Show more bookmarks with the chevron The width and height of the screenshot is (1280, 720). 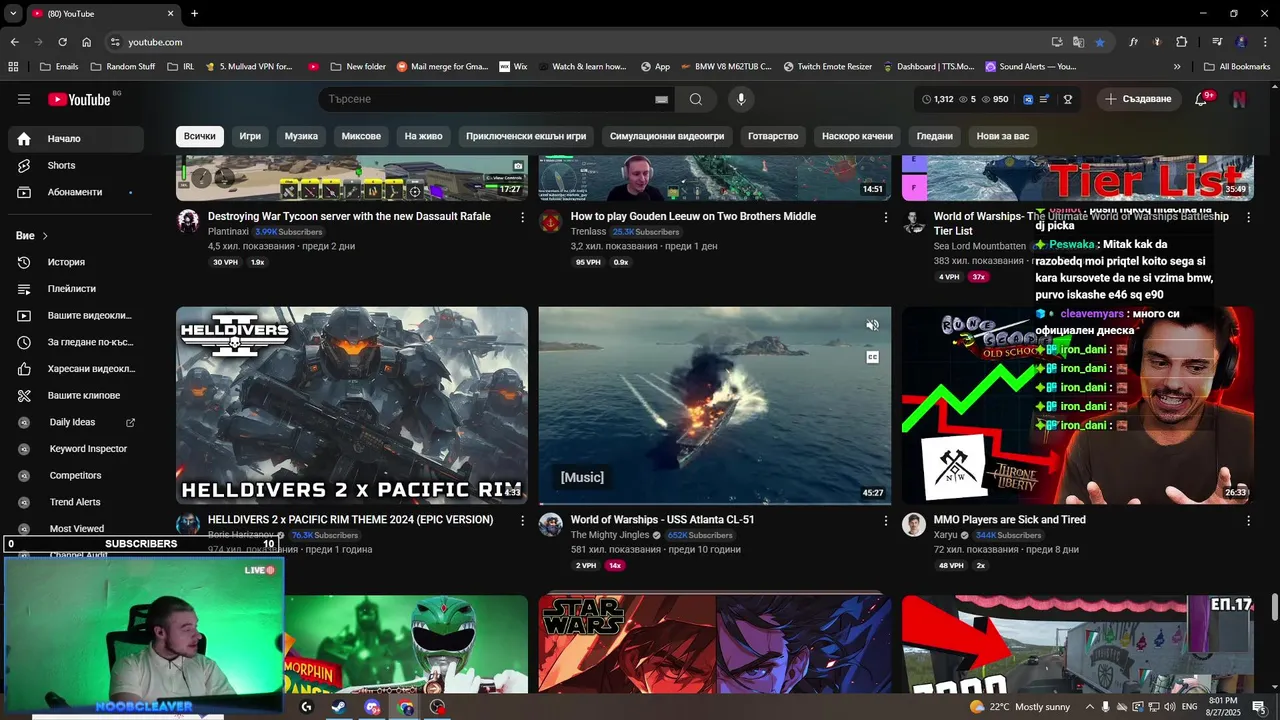tap(1177, 67)
